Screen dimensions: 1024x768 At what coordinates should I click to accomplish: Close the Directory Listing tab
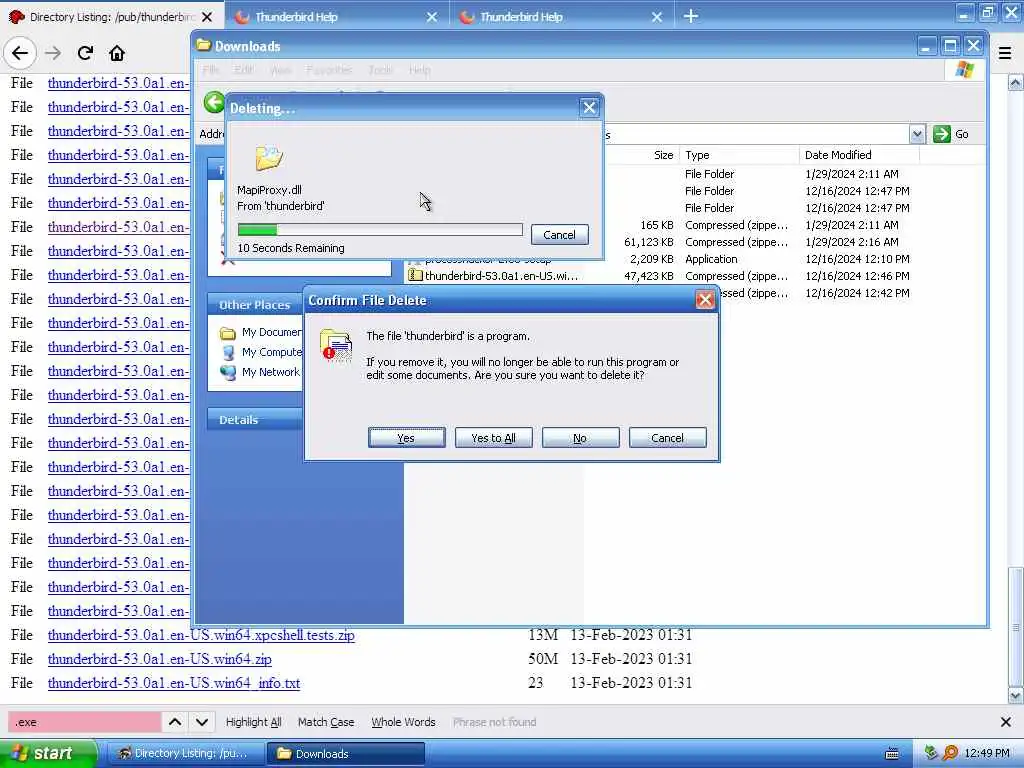click(206, 17)
